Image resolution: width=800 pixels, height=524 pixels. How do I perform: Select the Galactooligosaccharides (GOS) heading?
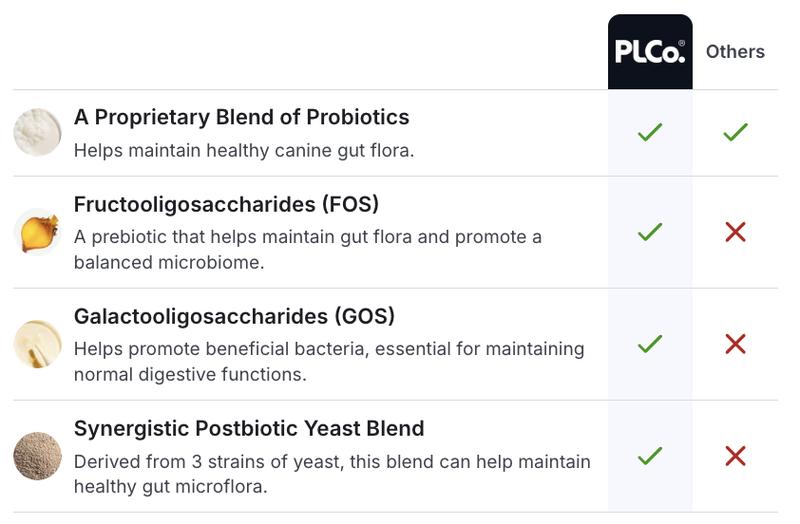(234, 317)
